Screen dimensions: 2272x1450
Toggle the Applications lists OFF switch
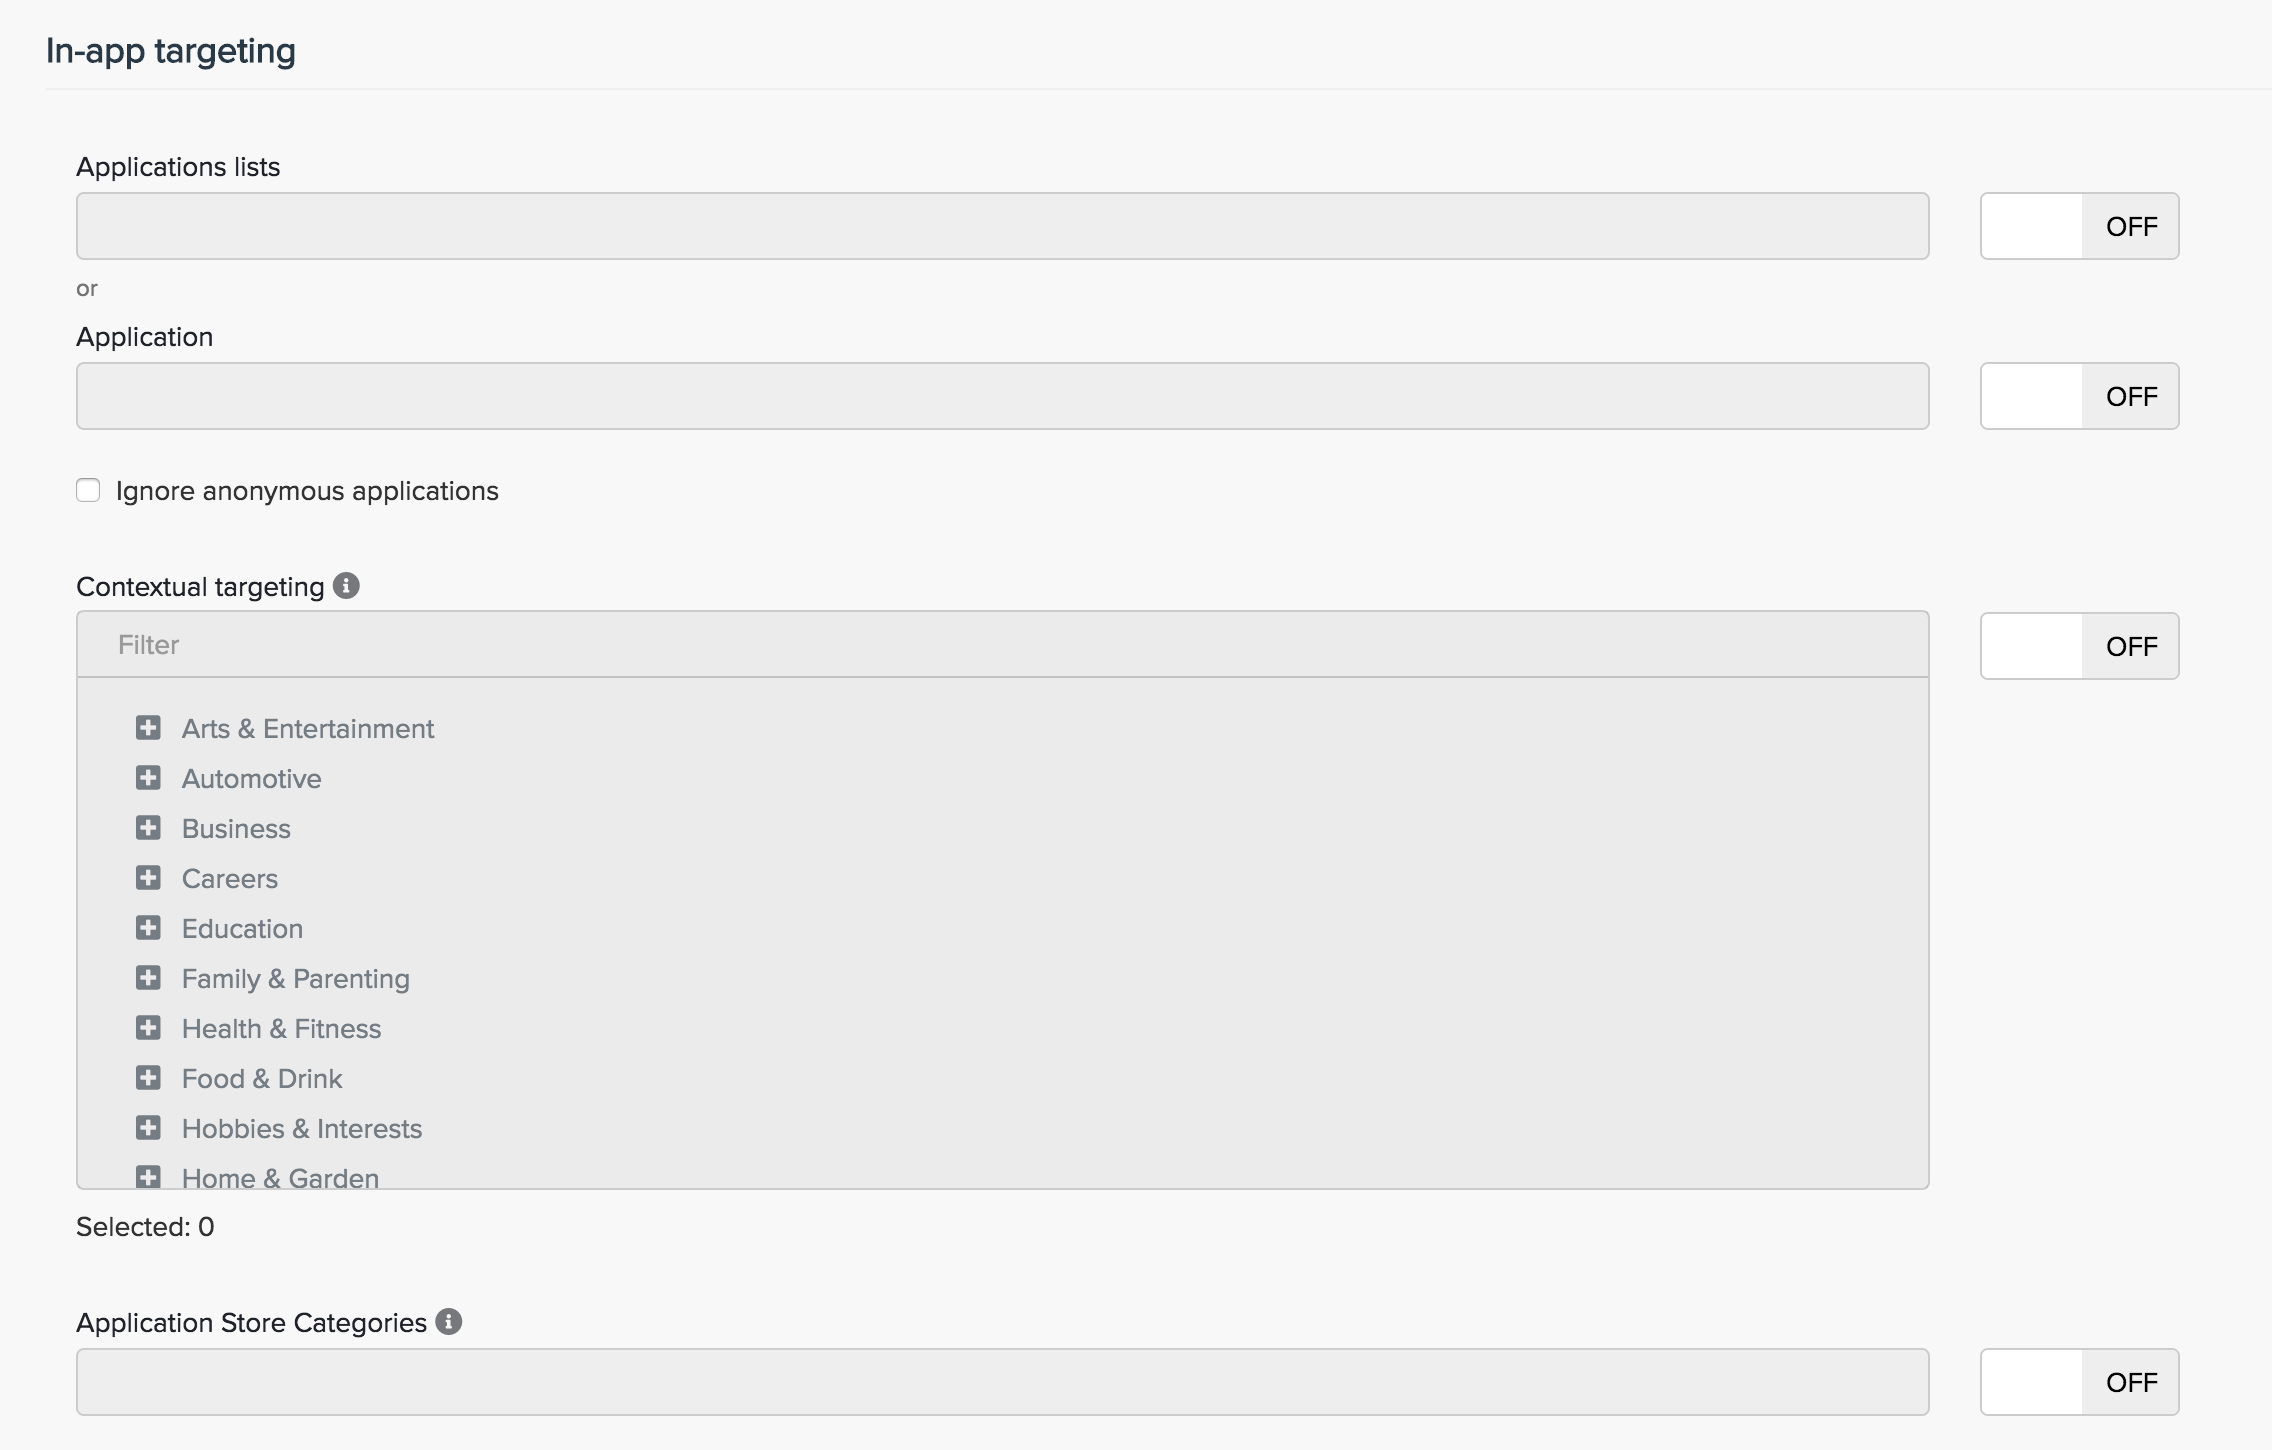pyautogui.click(x=2079, y=226)
